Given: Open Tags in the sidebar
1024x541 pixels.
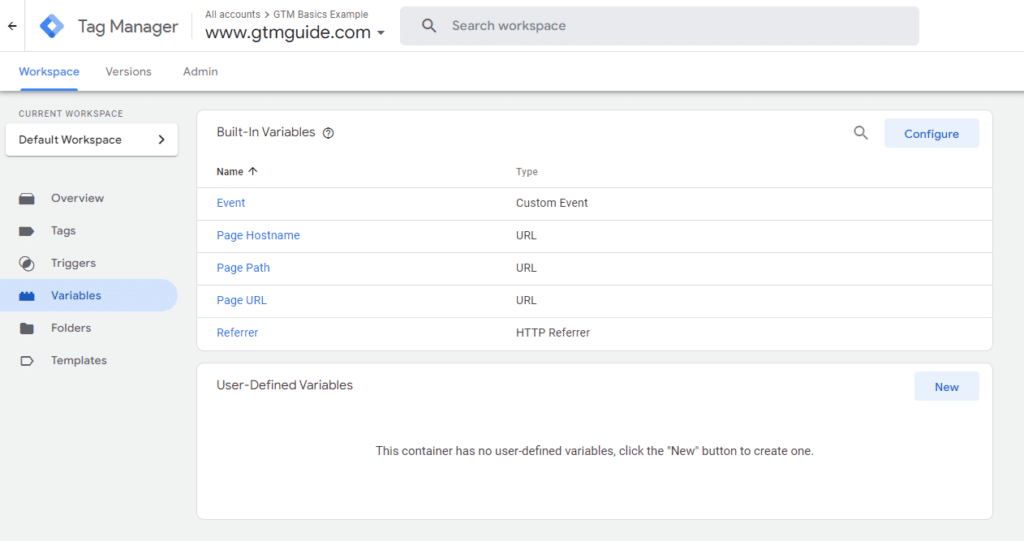Looking at the screenshot, I should tap(63, 231).
